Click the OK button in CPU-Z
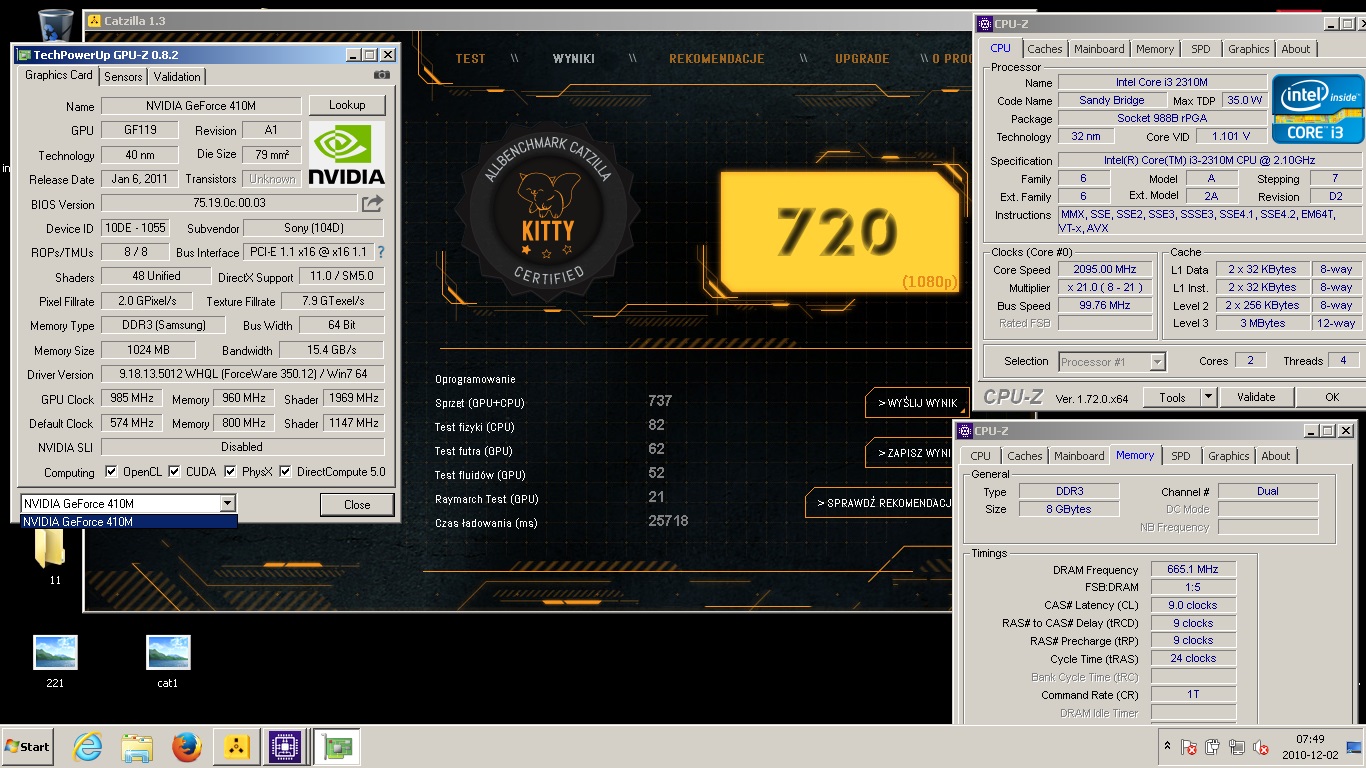Screen dimensions: 1366x768 pyautogui.click(x=1331, y=397)
